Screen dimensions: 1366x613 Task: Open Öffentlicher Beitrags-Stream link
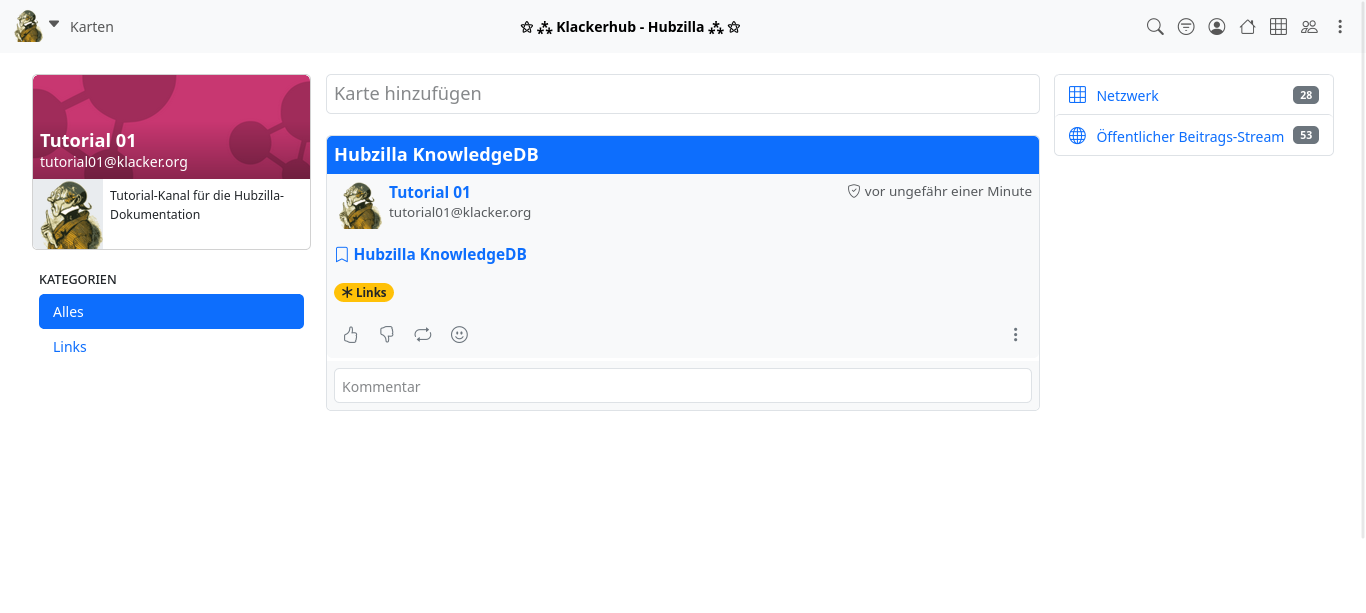[x=1189, y=137]
